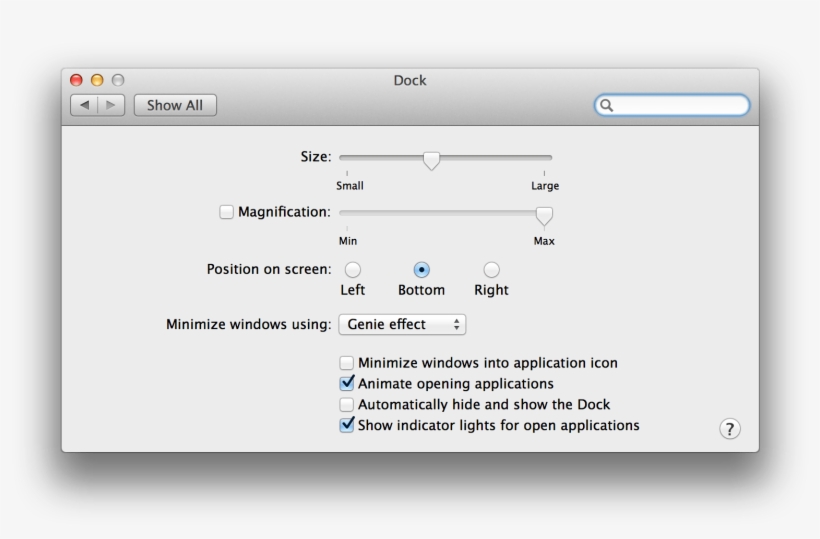Click the Size slider knob
Viewport: 820px width, 539px height.
pyautogui.click(x=431, y=160)
